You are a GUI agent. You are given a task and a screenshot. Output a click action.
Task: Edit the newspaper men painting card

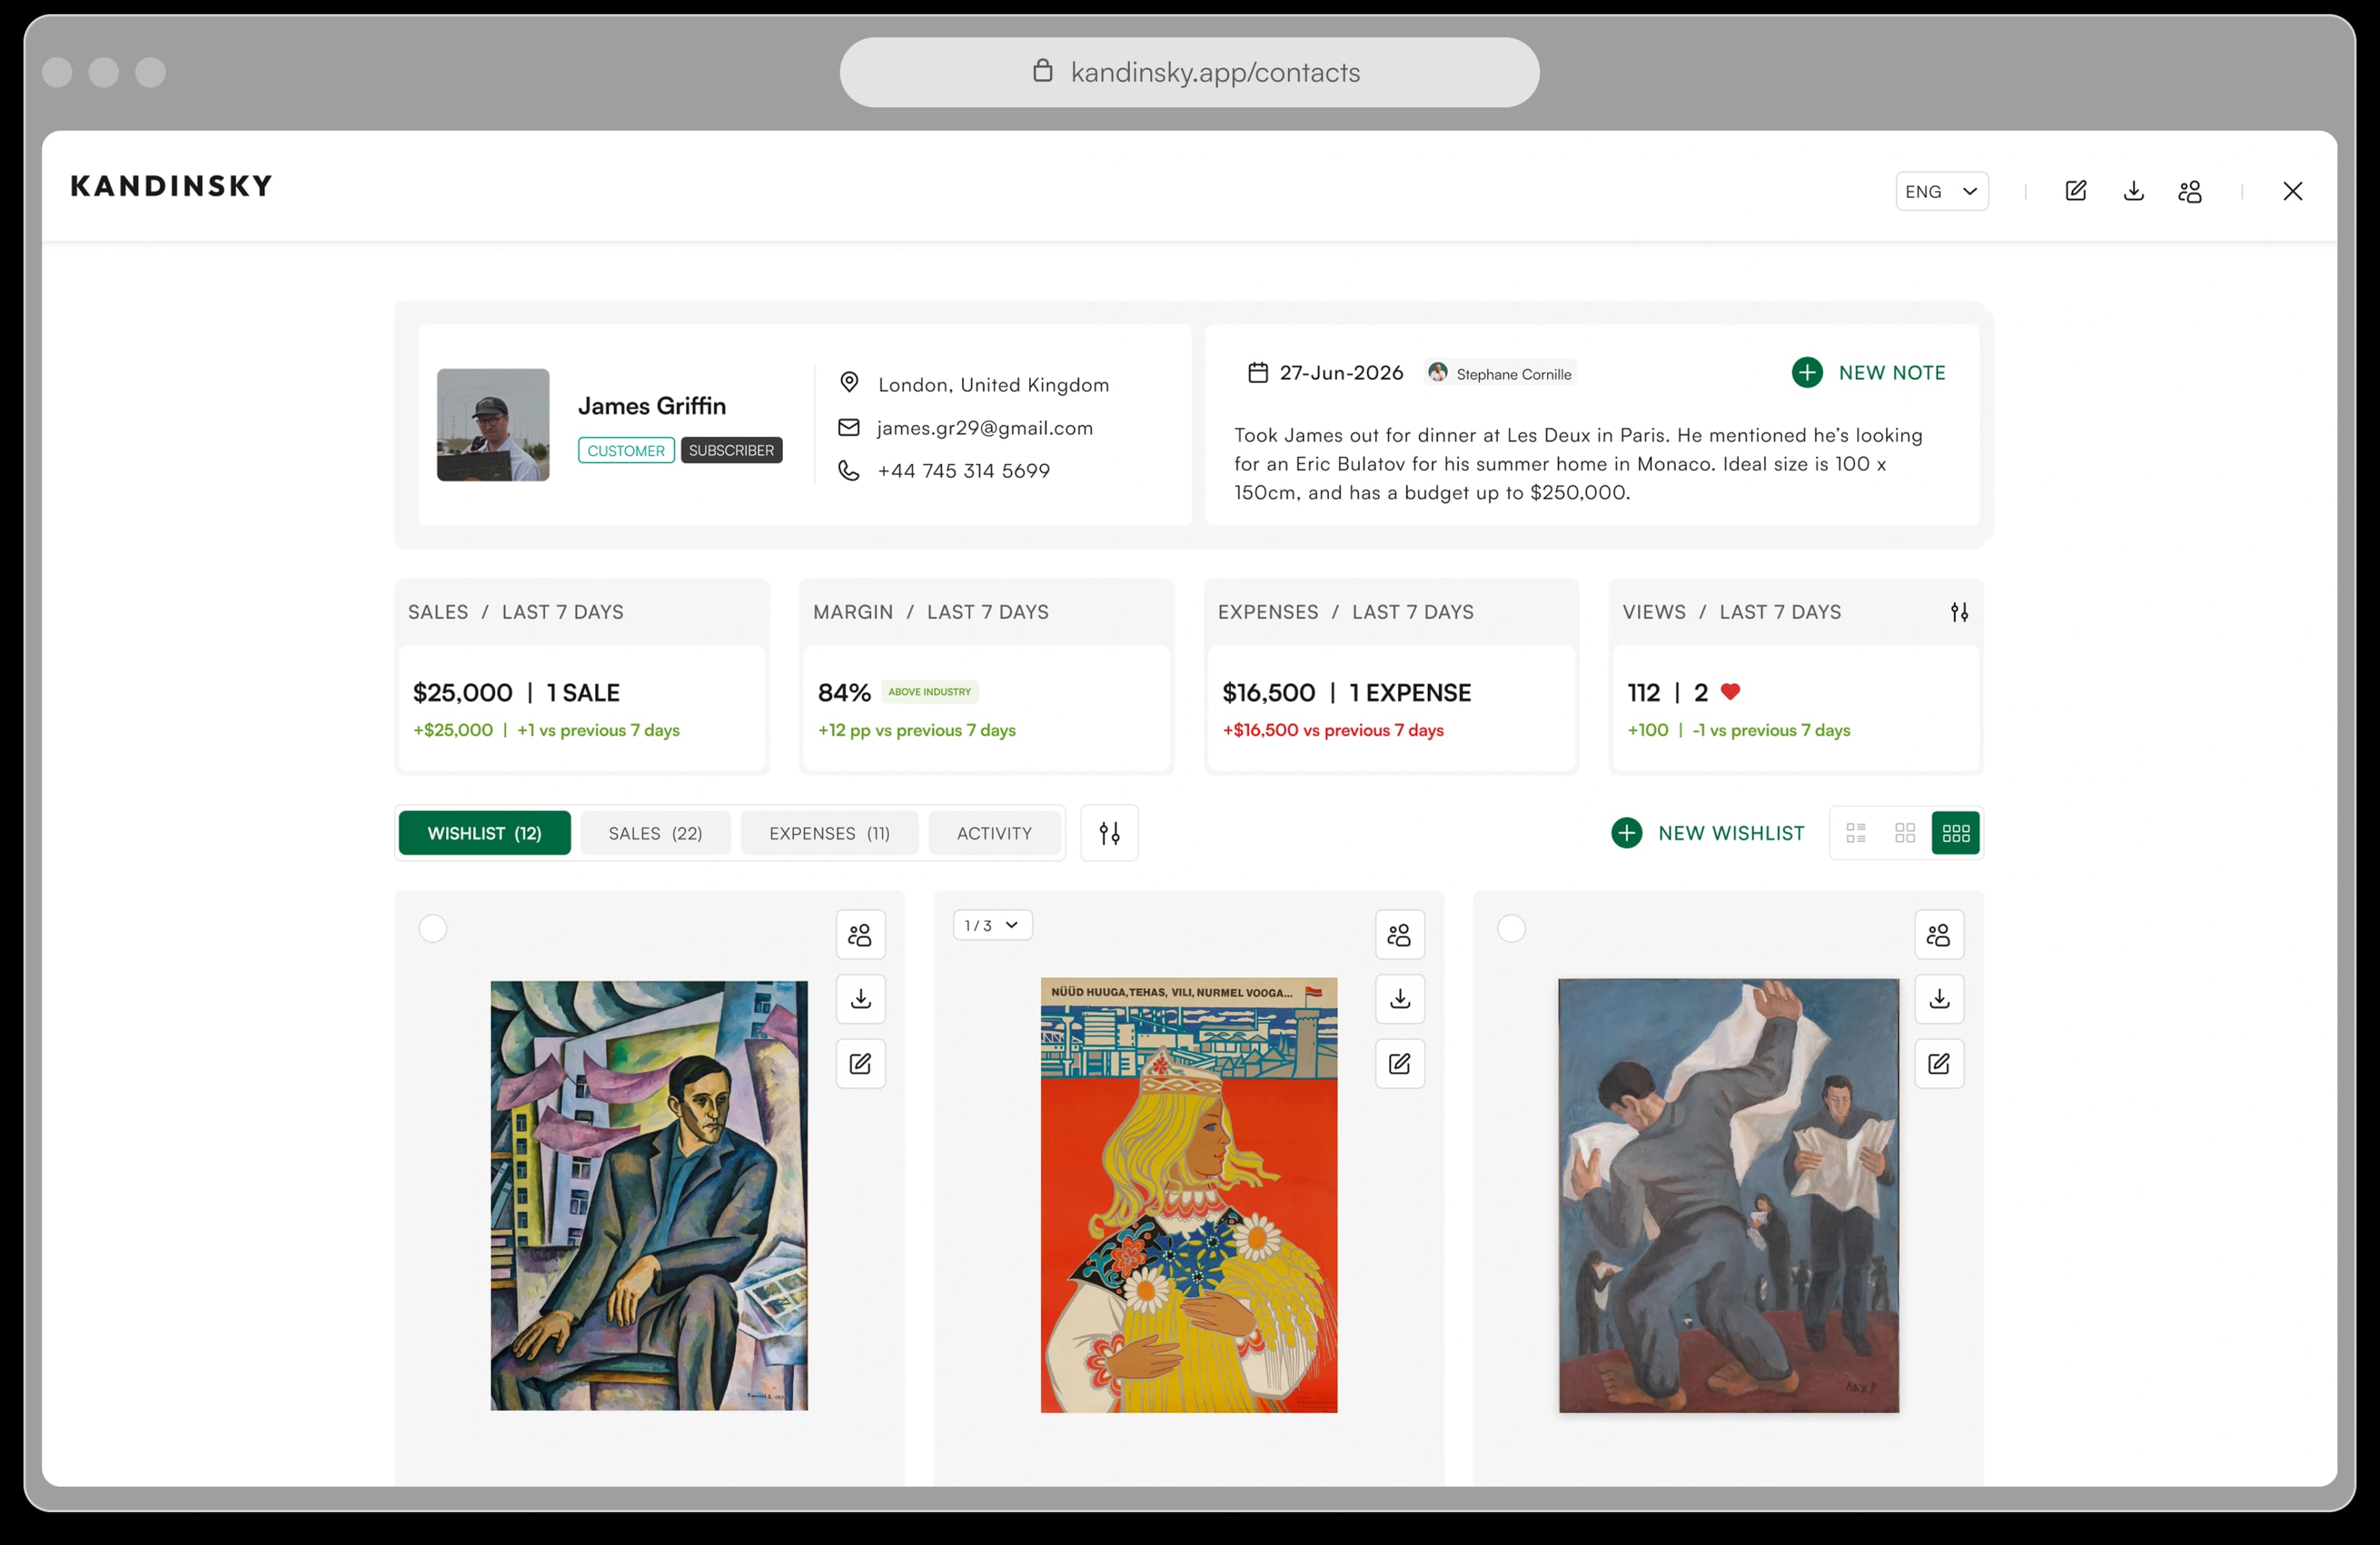pos(1939,1063)
